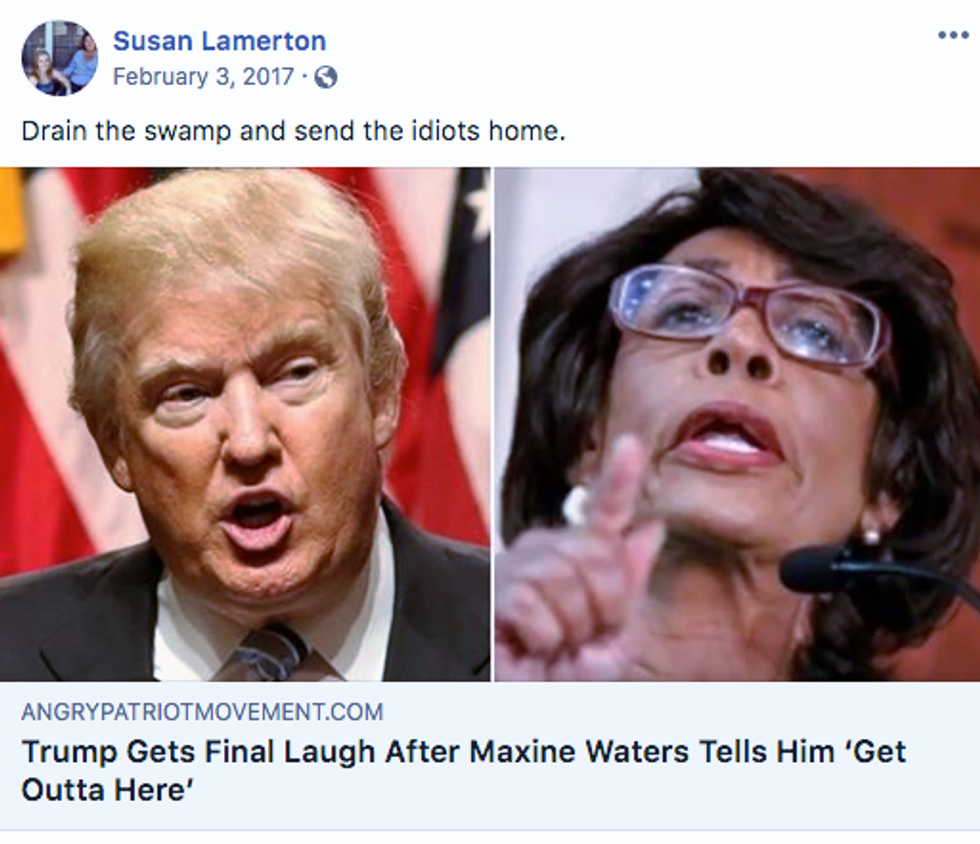Click the left photo of the article preview
The height and width of the screenshot is (844, 980).
pyautogui.click(x=245, y=424)
